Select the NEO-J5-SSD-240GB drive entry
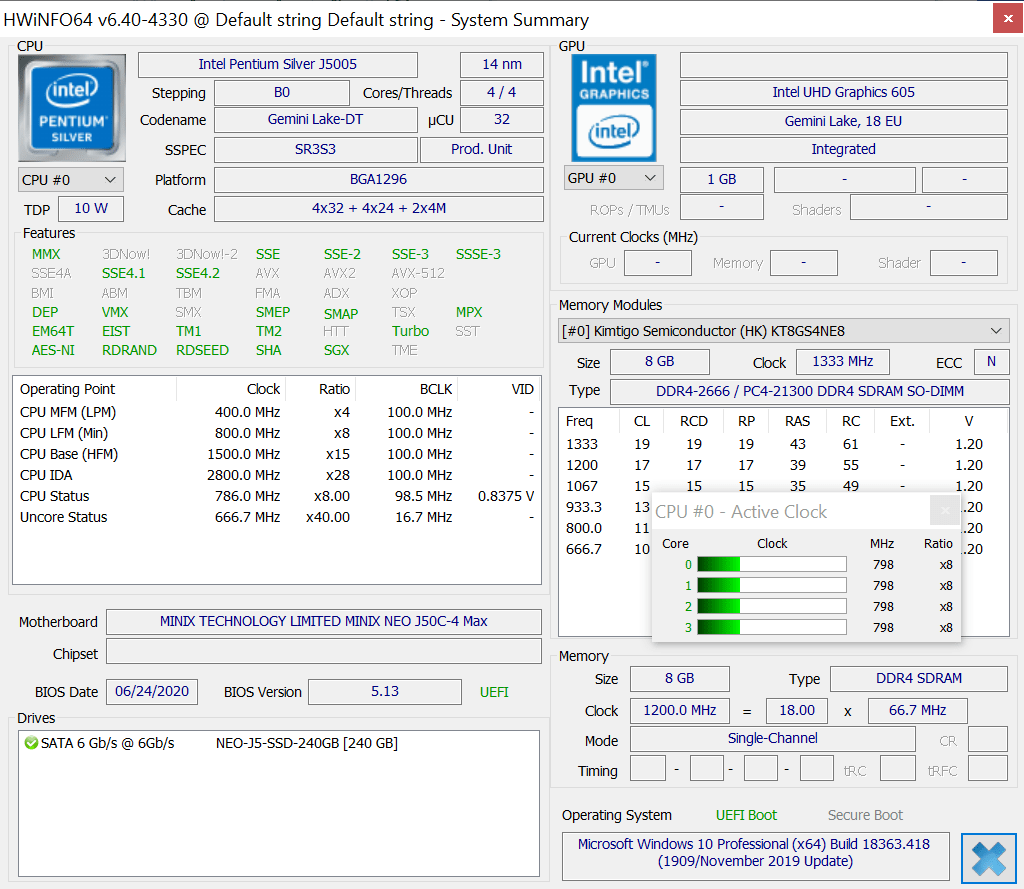Viewport: 1024px width, 889px height. tap(306, 743)
